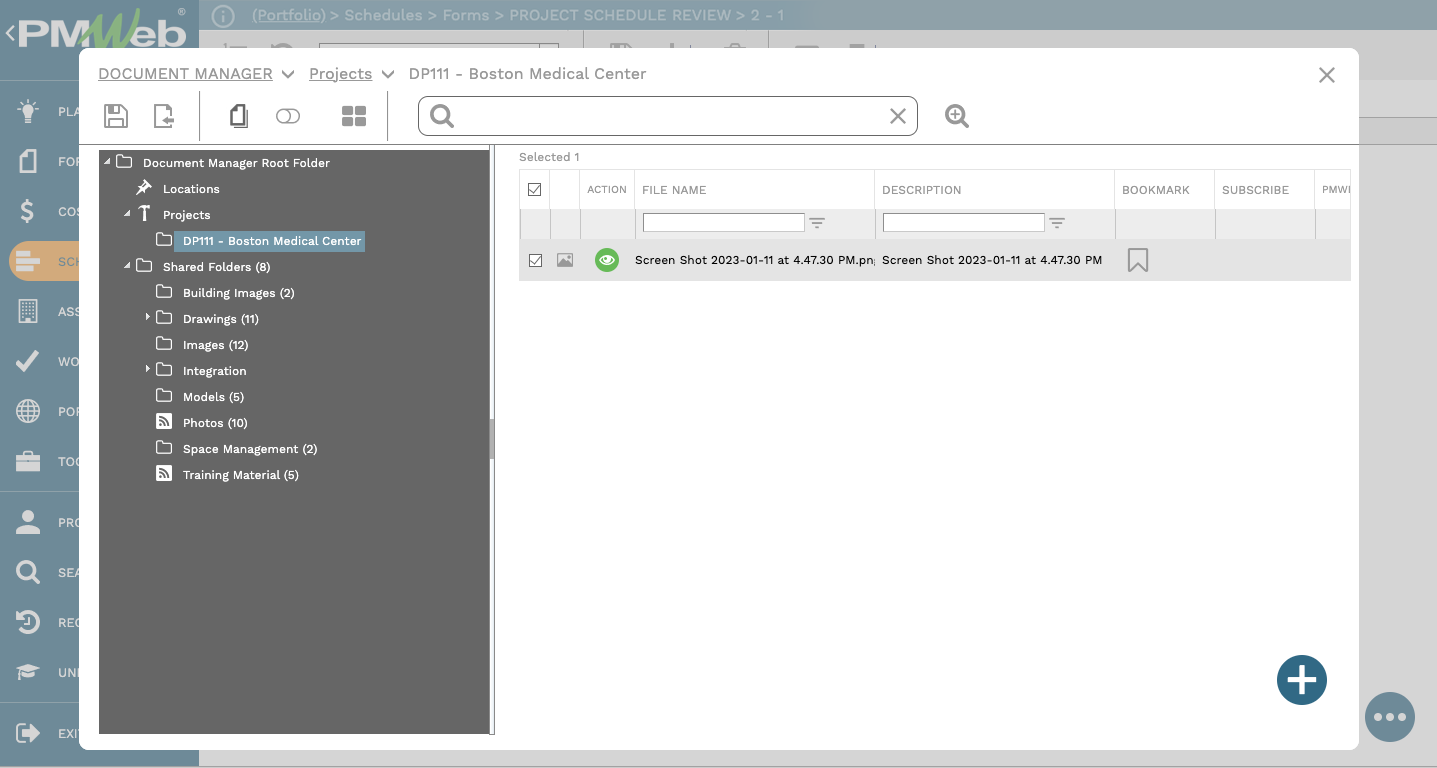Deselect the checkbox on the Screen Shot row

tap(535, 259)
